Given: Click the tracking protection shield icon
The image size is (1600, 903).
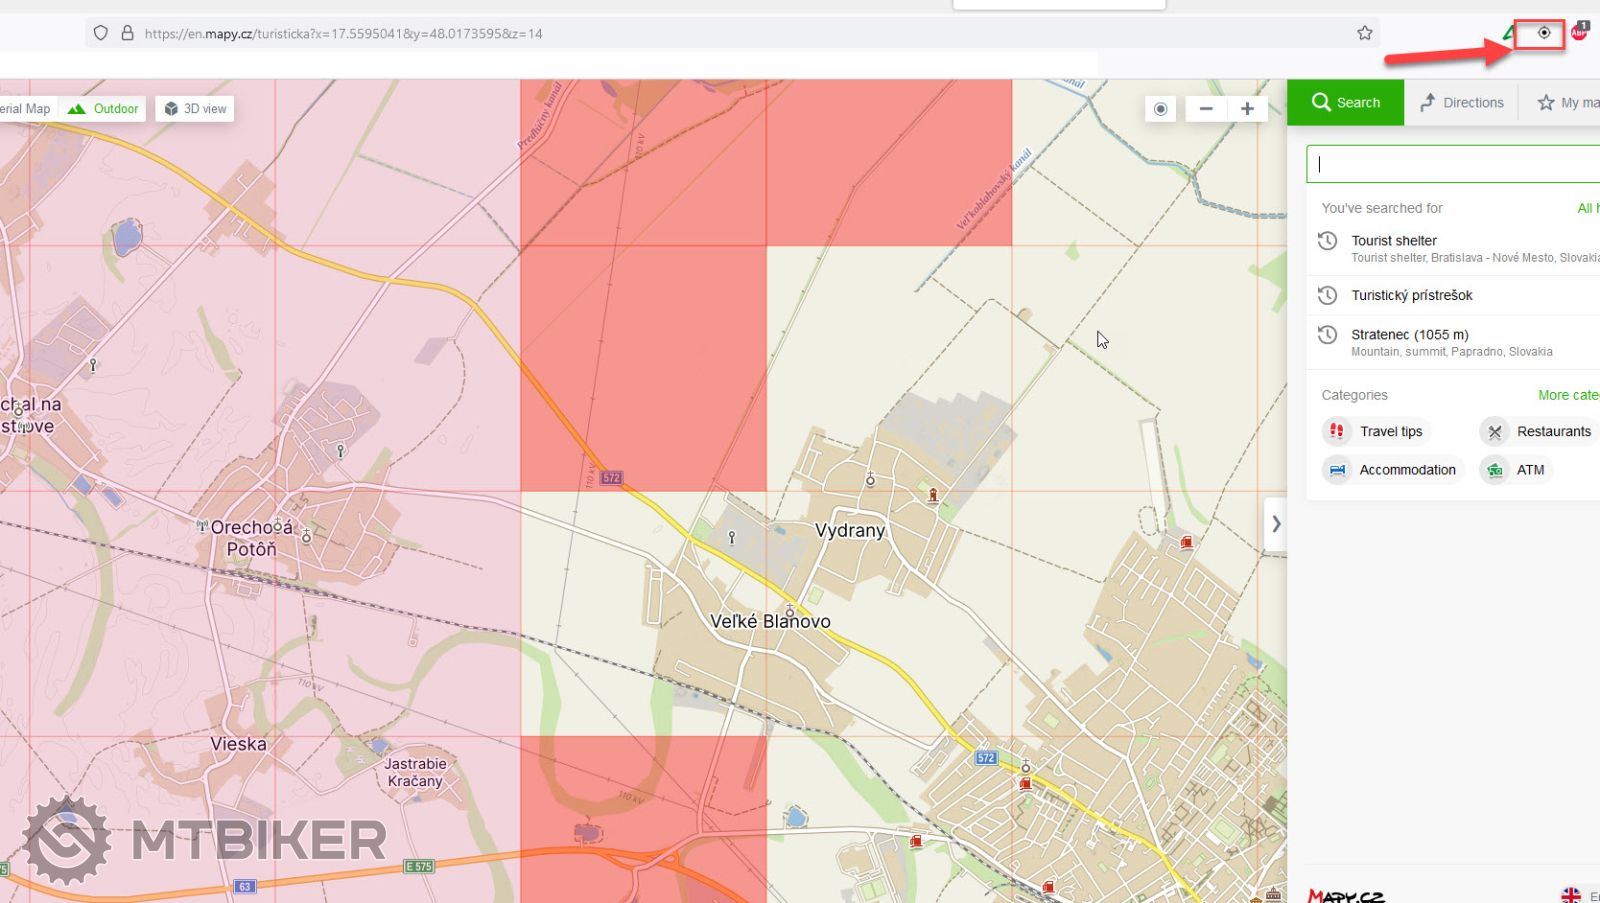Looking at the screenshot, I should tap(100, 33).
